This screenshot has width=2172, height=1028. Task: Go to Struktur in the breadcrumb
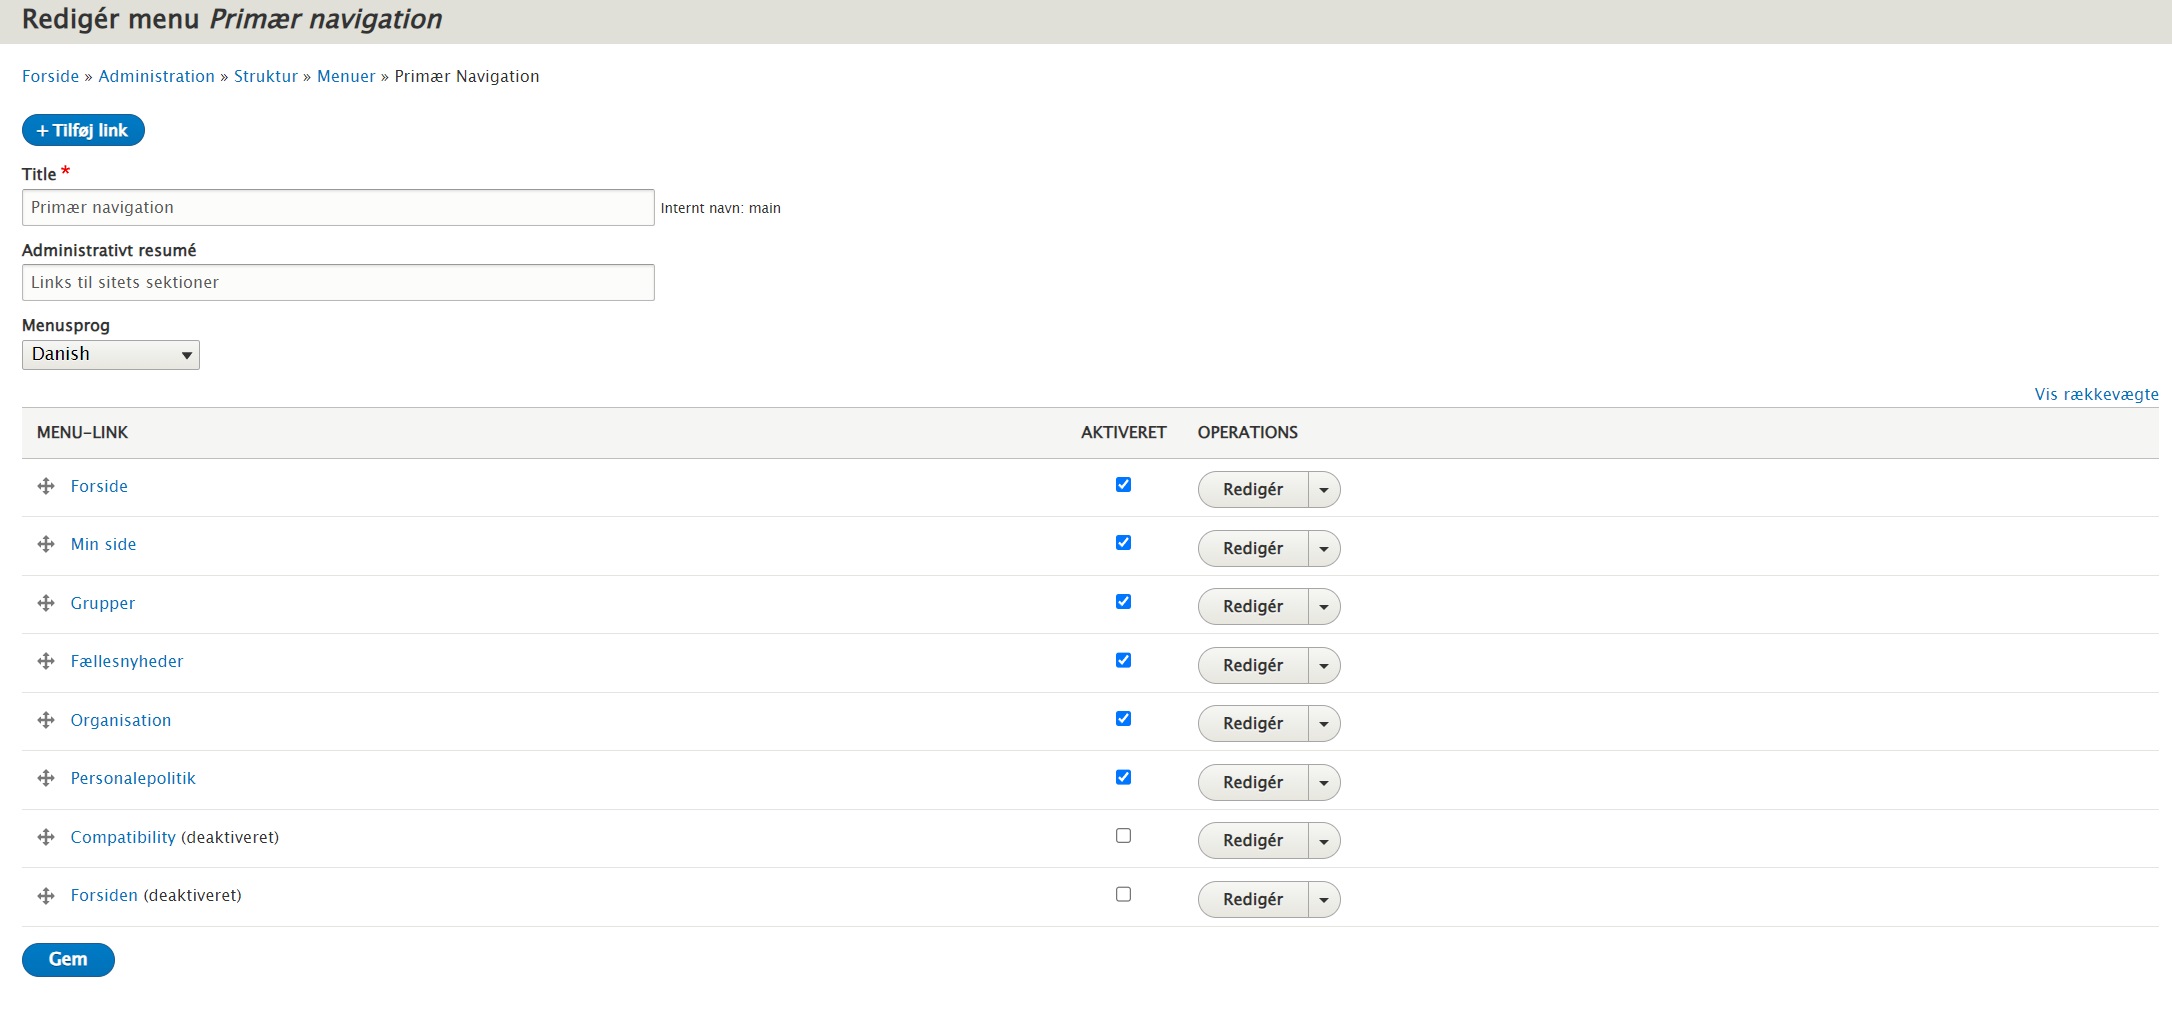click(265, 77)
